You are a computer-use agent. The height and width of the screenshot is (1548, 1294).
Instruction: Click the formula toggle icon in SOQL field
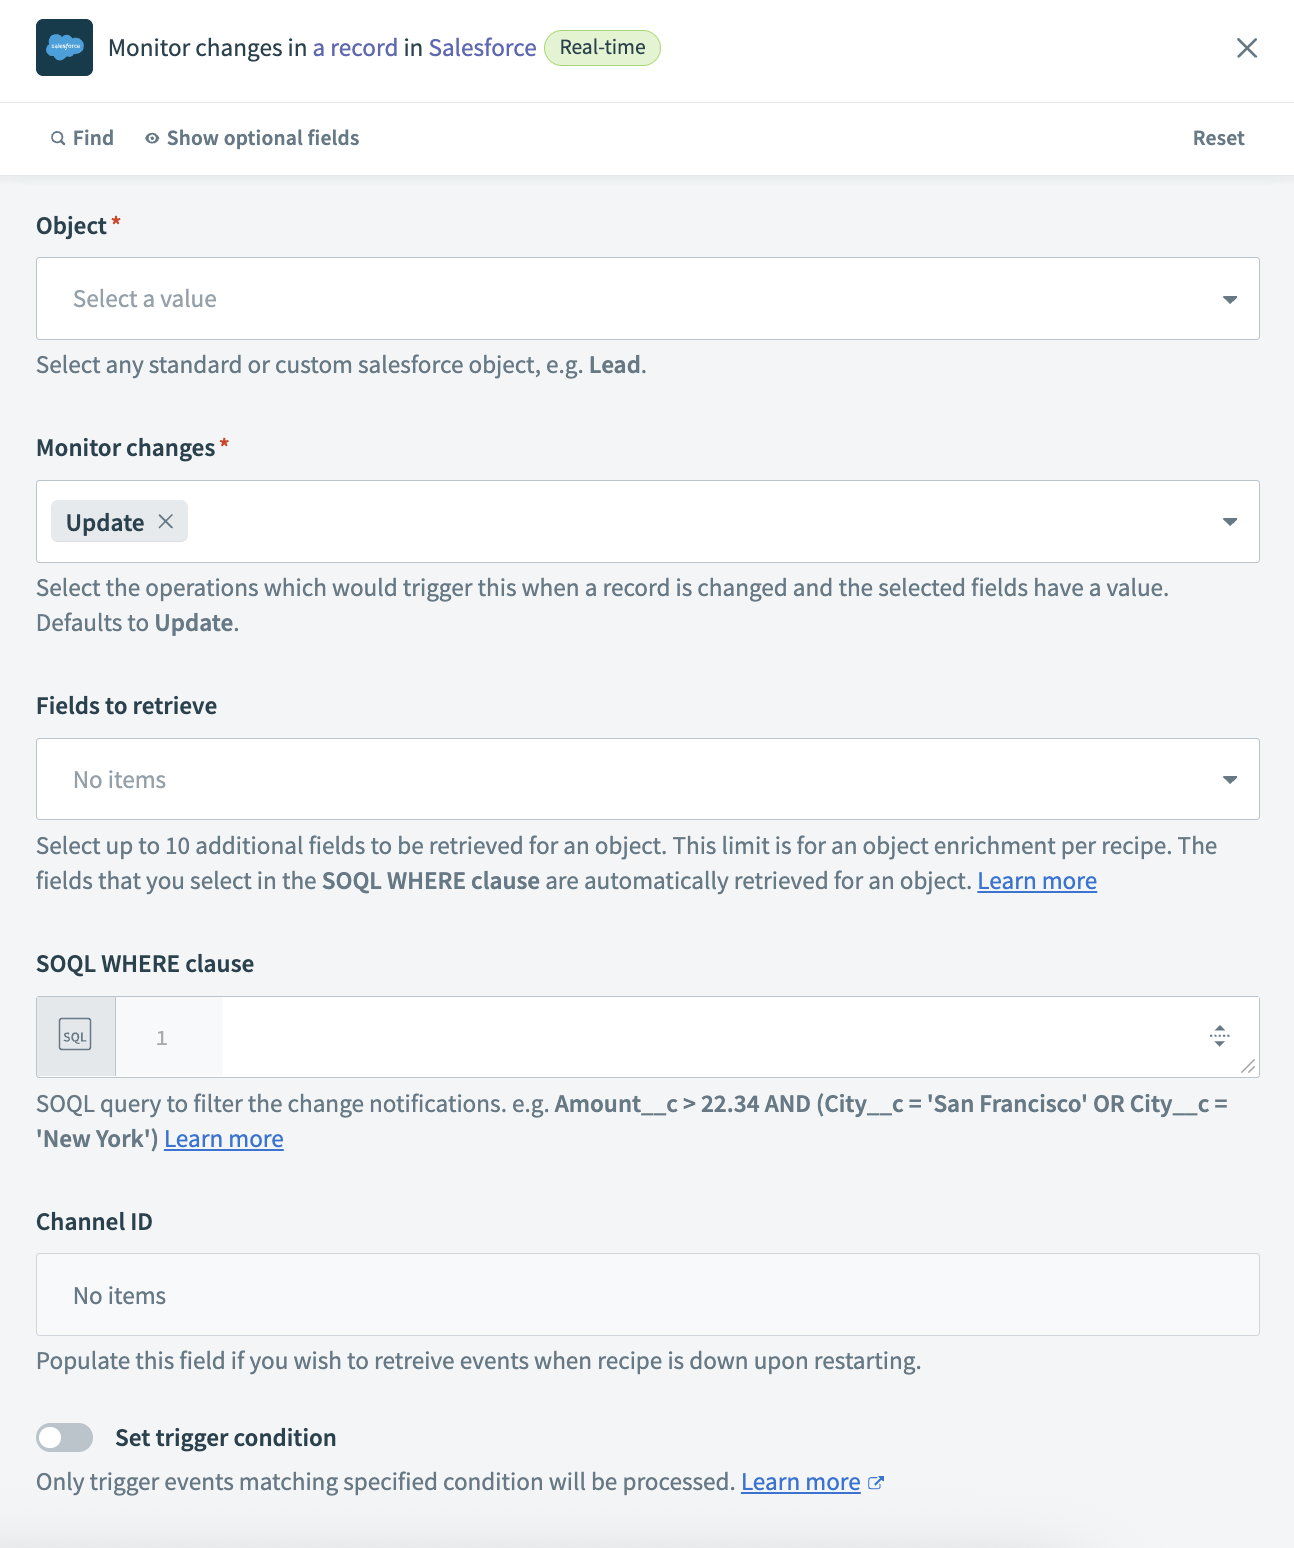1219,1036
